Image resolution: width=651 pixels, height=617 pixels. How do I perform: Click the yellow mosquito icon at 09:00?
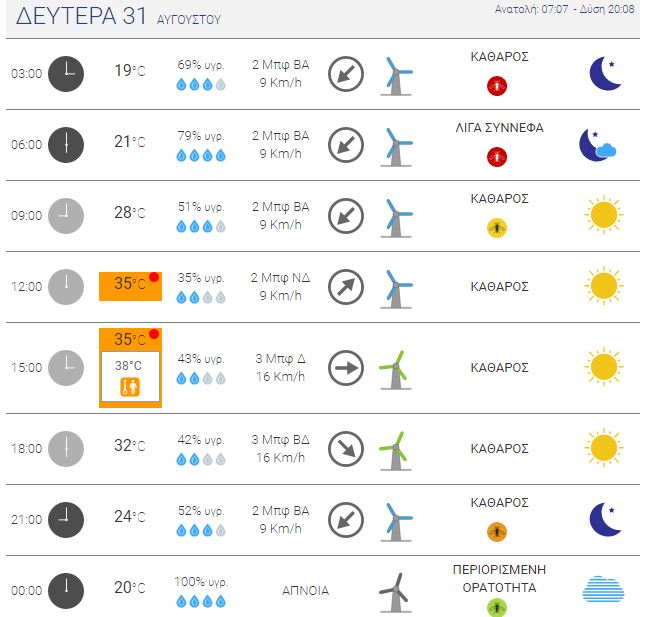(497, 228)
